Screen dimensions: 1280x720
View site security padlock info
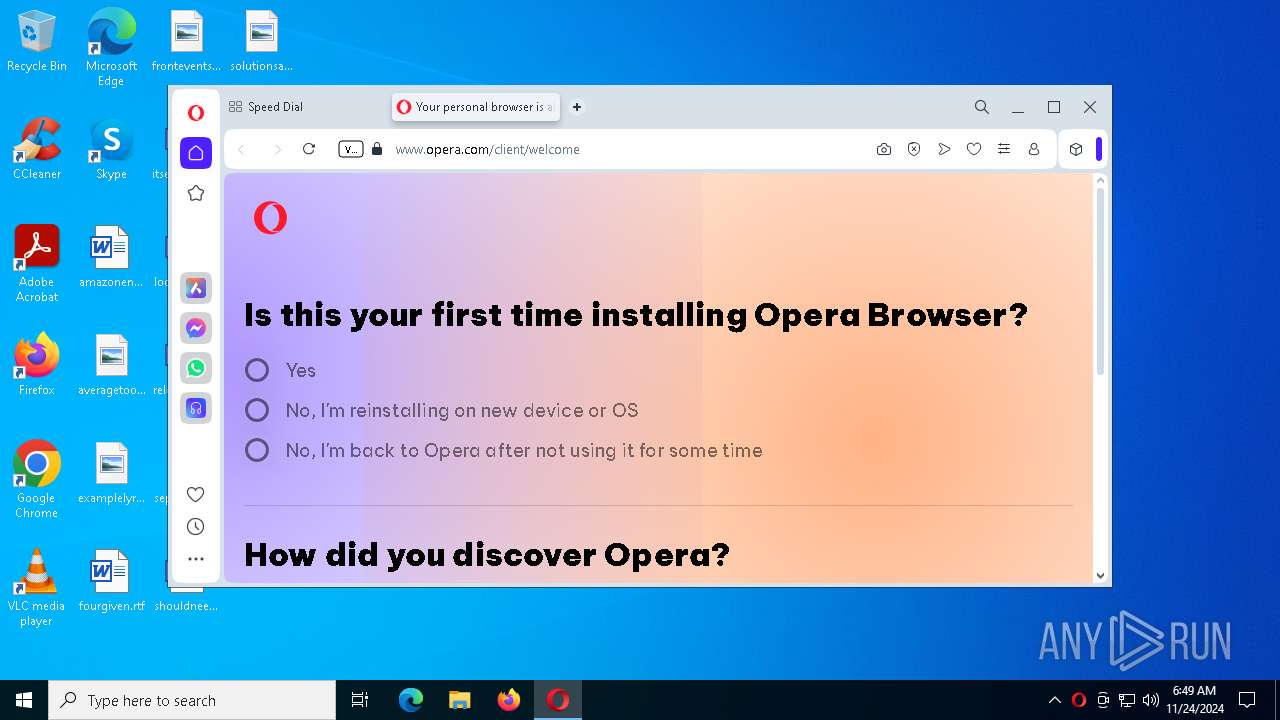[x=377, y=149]
